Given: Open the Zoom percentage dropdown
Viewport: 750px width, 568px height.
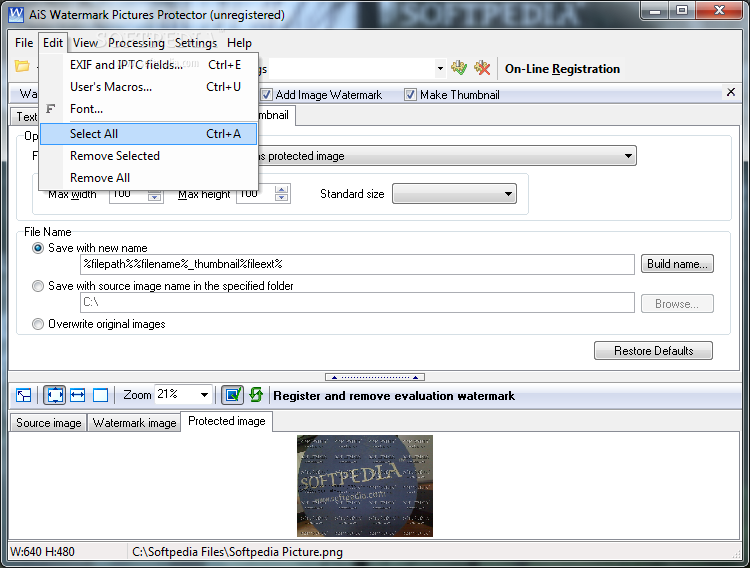Looking at the screenshot, I should (204, 395).
